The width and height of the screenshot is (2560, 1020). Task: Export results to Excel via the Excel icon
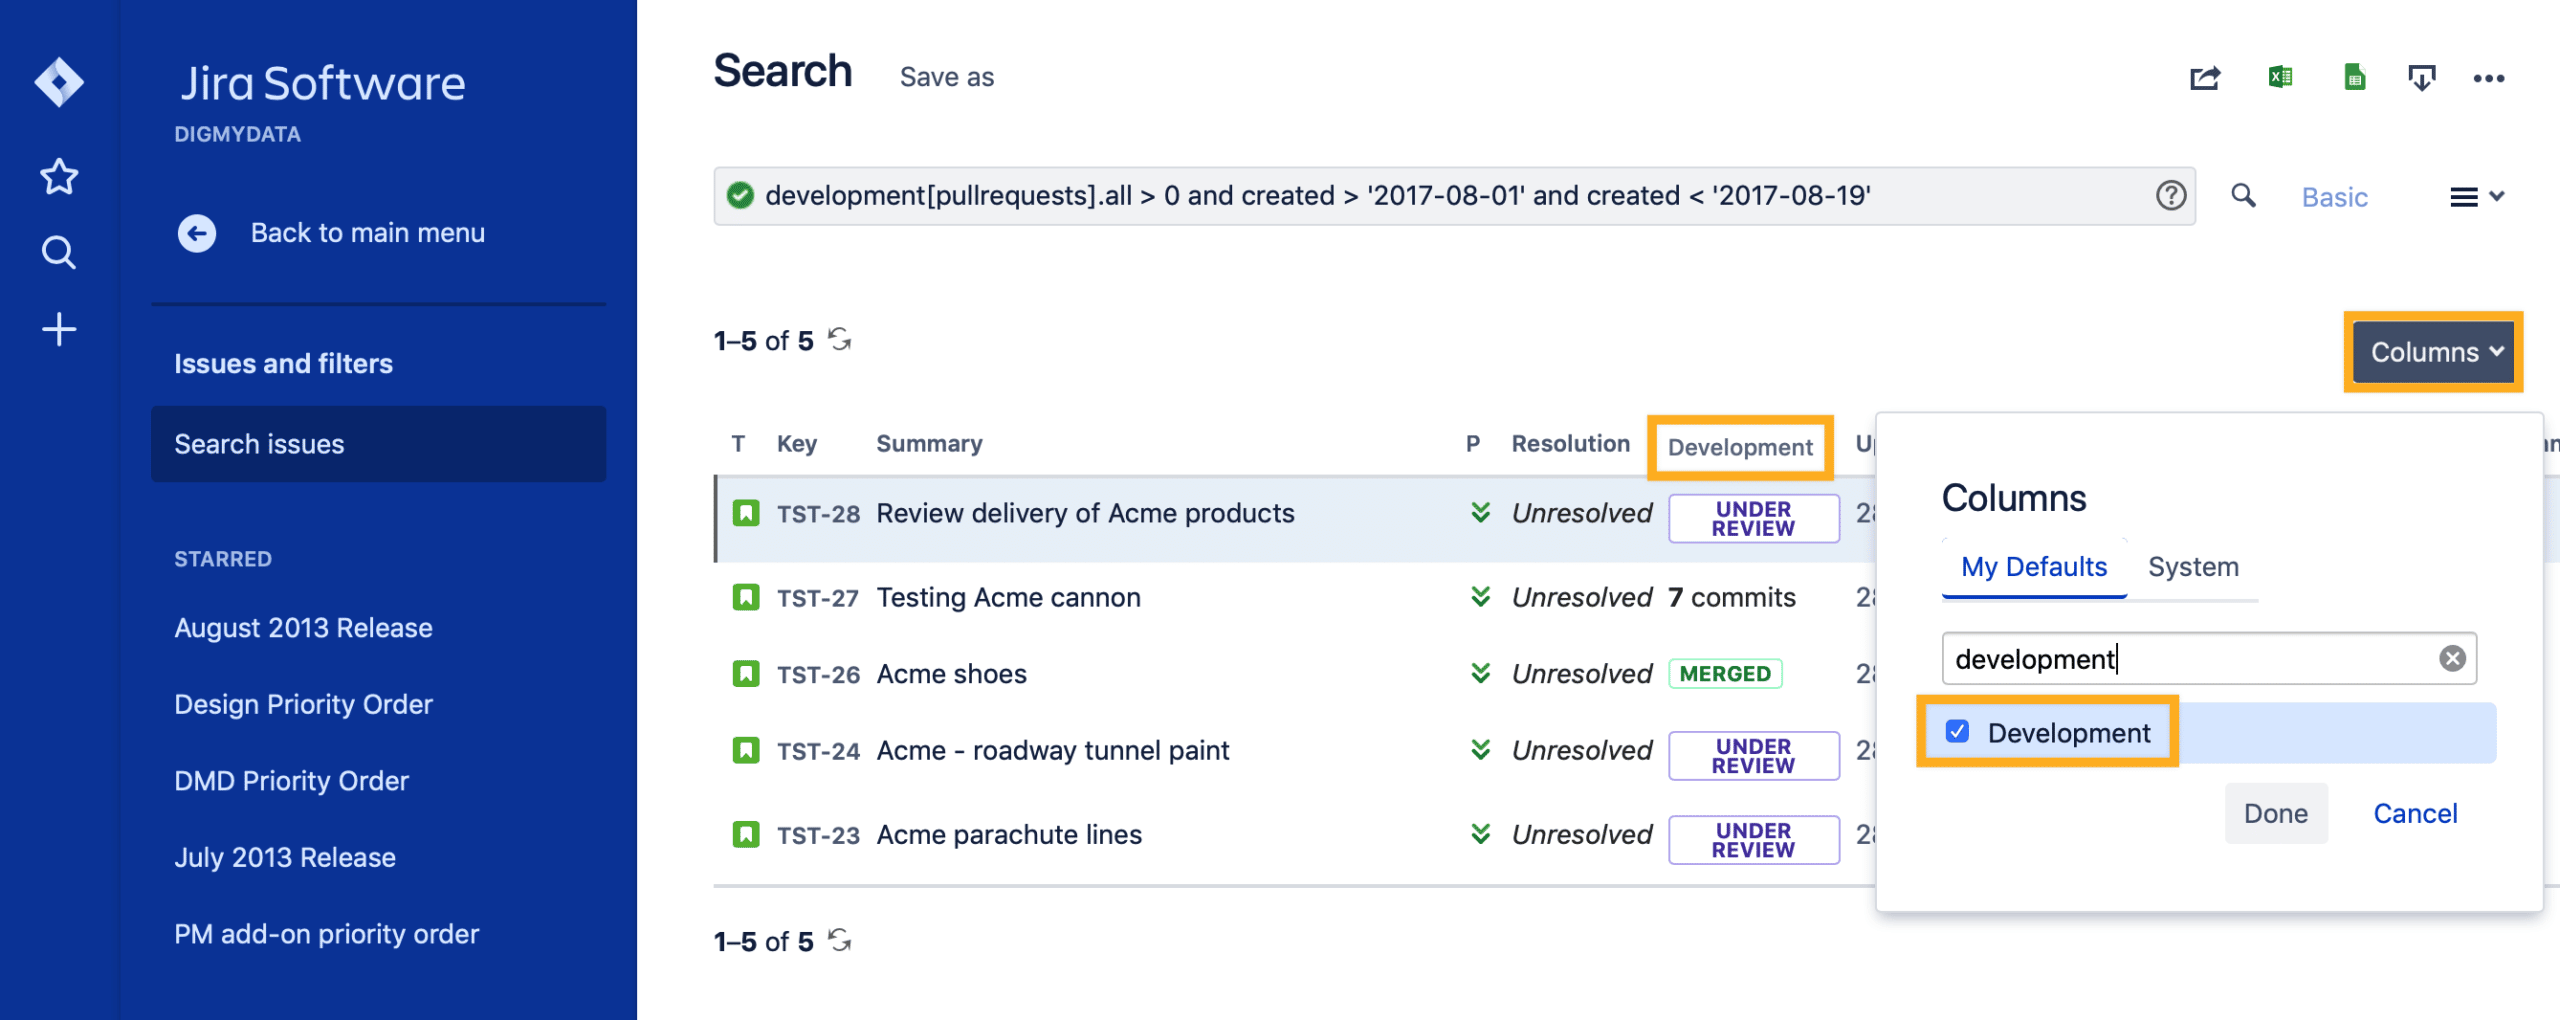[x=2280, y=78]
